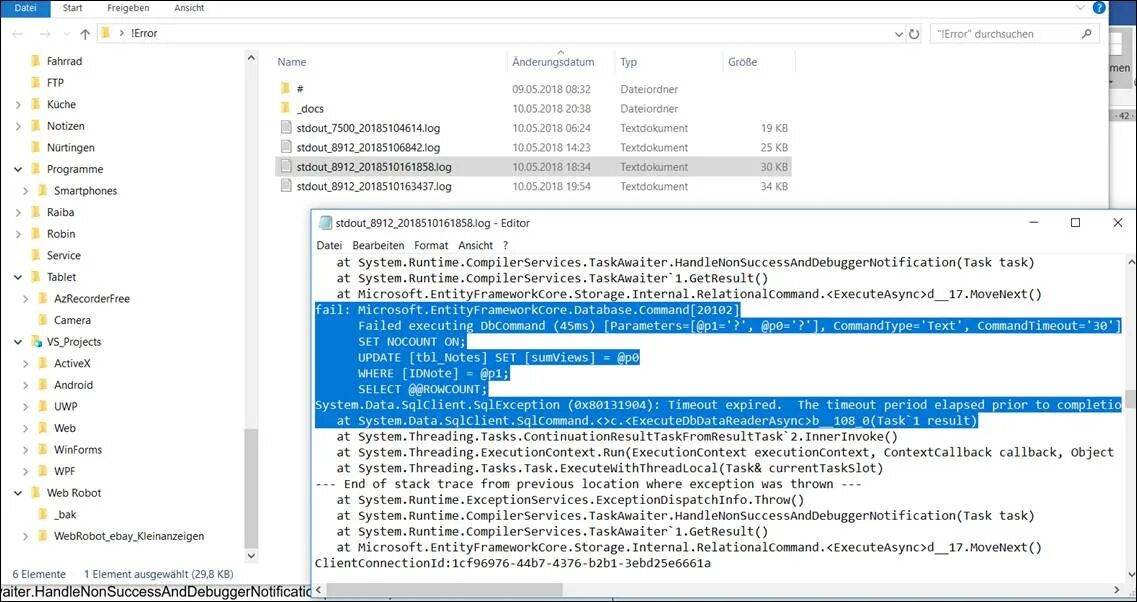1137x602 pixels.
Task: Sort by the Größe column header
Action: (743, 62)
